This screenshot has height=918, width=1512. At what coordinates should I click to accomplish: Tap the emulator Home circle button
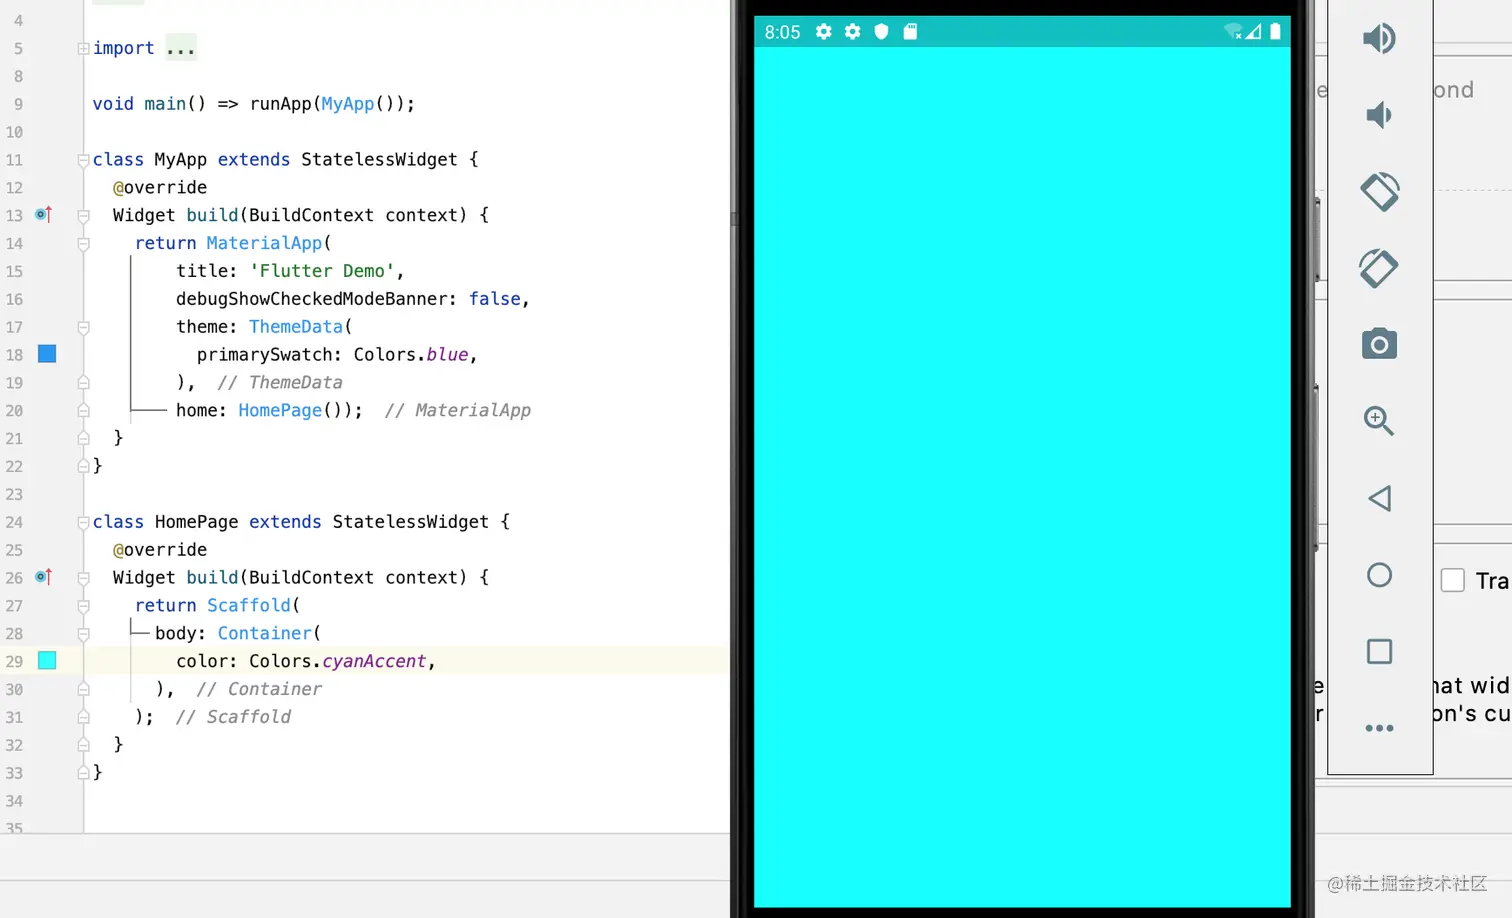pos(1379,575)
